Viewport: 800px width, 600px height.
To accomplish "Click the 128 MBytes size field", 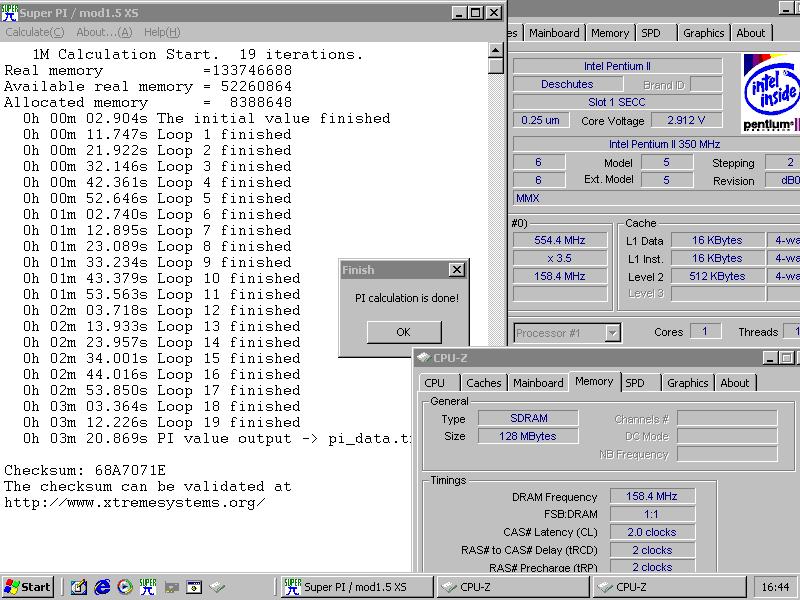I will coord(529,436).
